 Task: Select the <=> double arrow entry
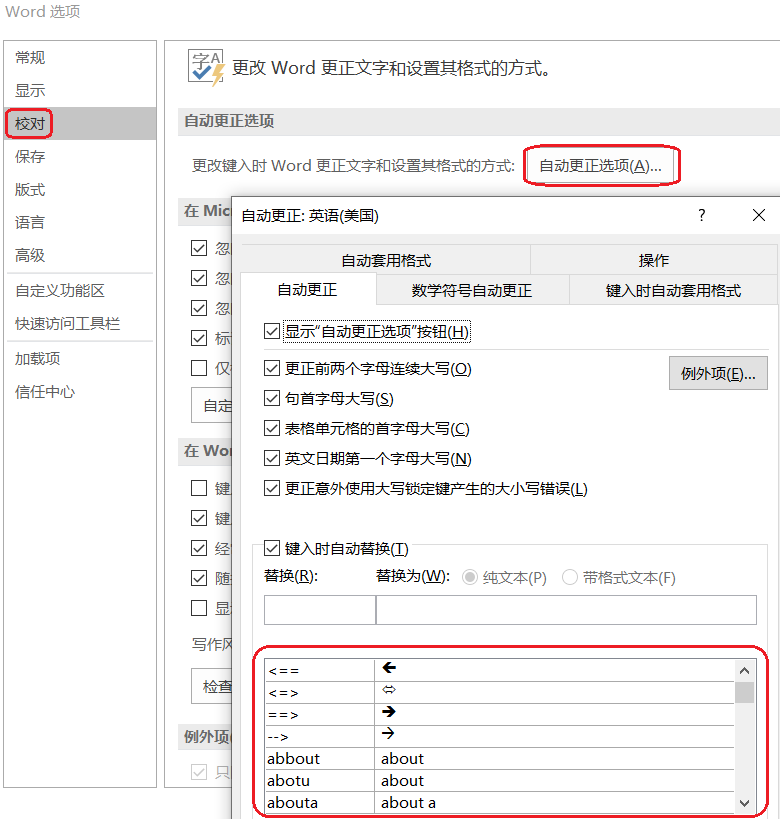499,693
